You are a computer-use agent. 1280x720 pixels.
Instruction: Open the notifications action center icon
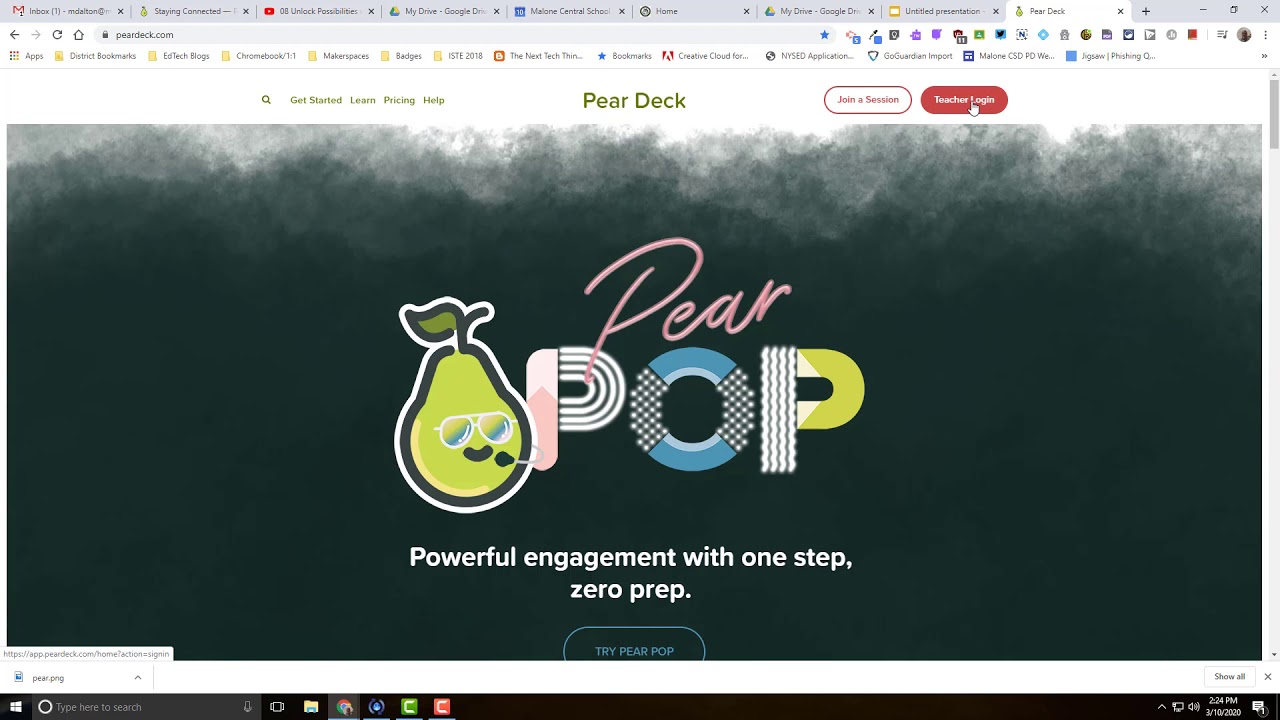[1259, 707]
